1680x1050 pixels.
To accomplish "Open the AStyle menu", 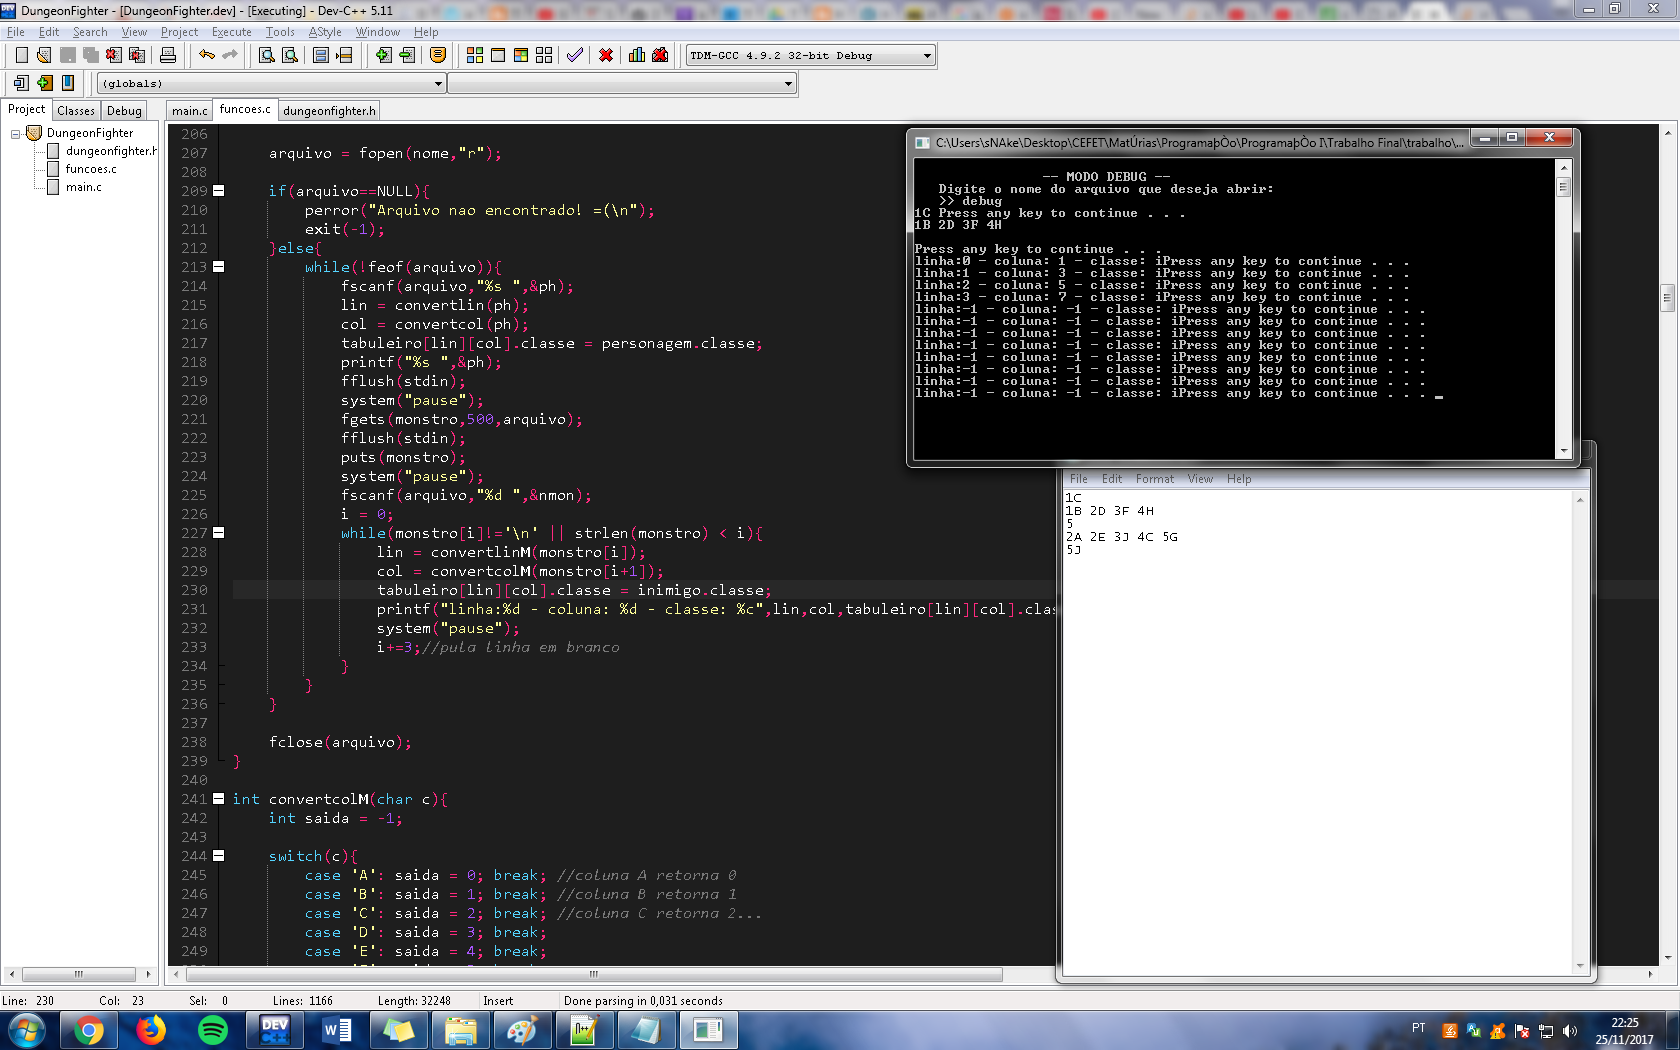I will [x=325, y=32].
